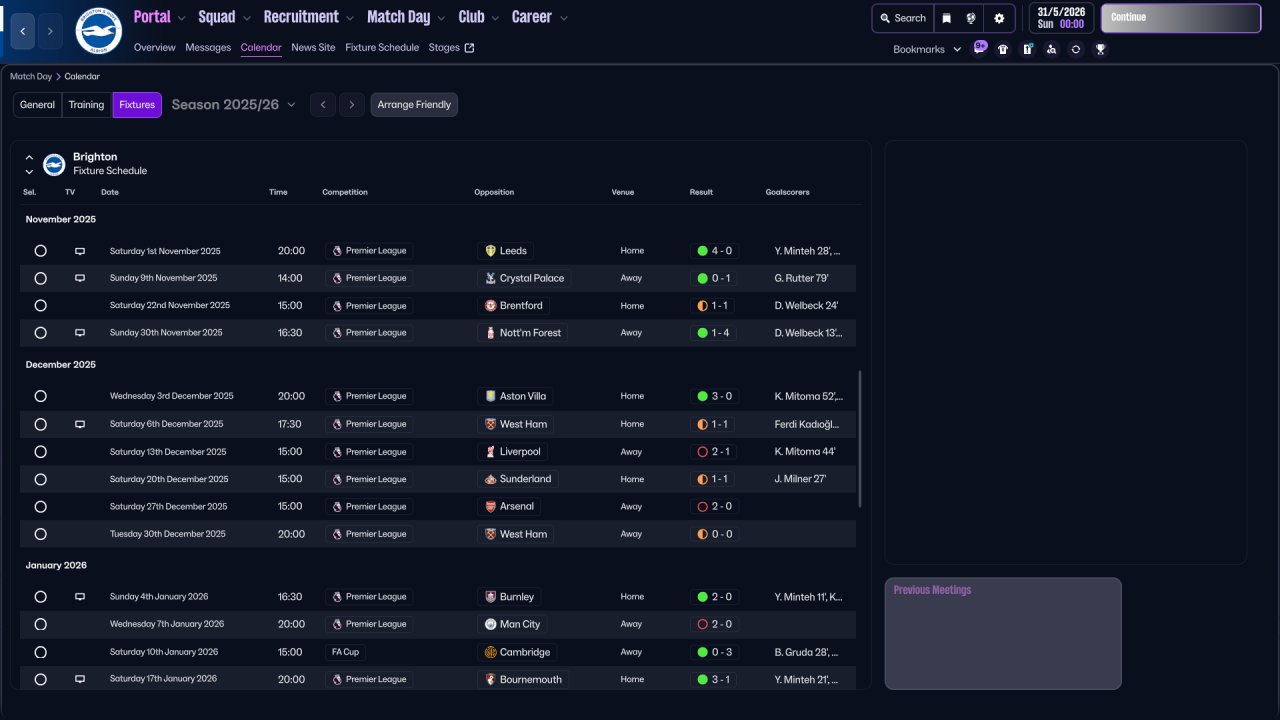This screenshot has width=1280, height=720.
Task: Click the scouting magnifier icon in bookmarks bar
Action: point(1051,49)
